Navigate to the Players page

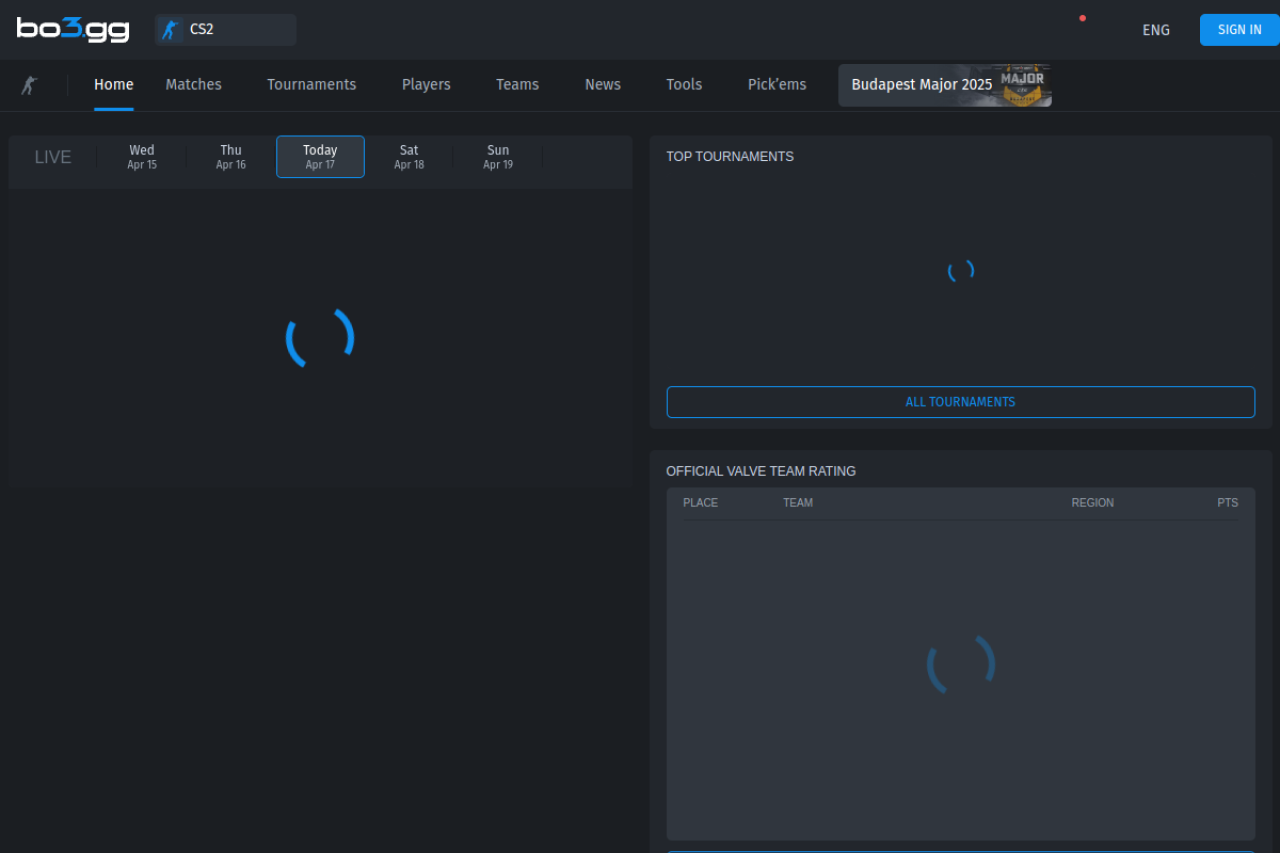[426, 85]
